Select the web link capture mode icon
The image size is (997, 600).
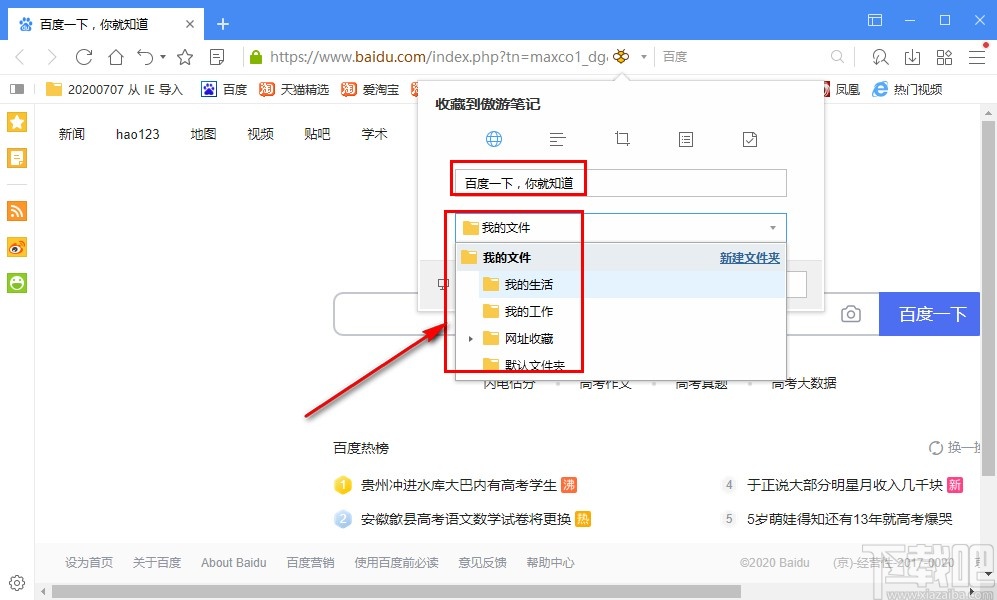pyautogui.click(x=494, y=139)
